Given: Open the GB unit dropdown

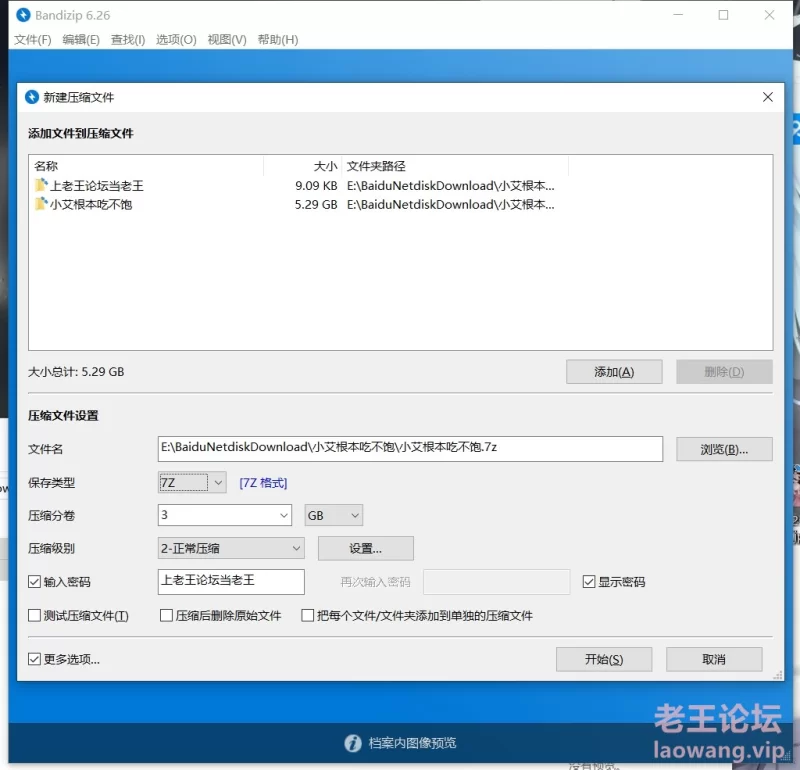Looking at the screenshot, I should pyautogui.click(x=353, y=515).
